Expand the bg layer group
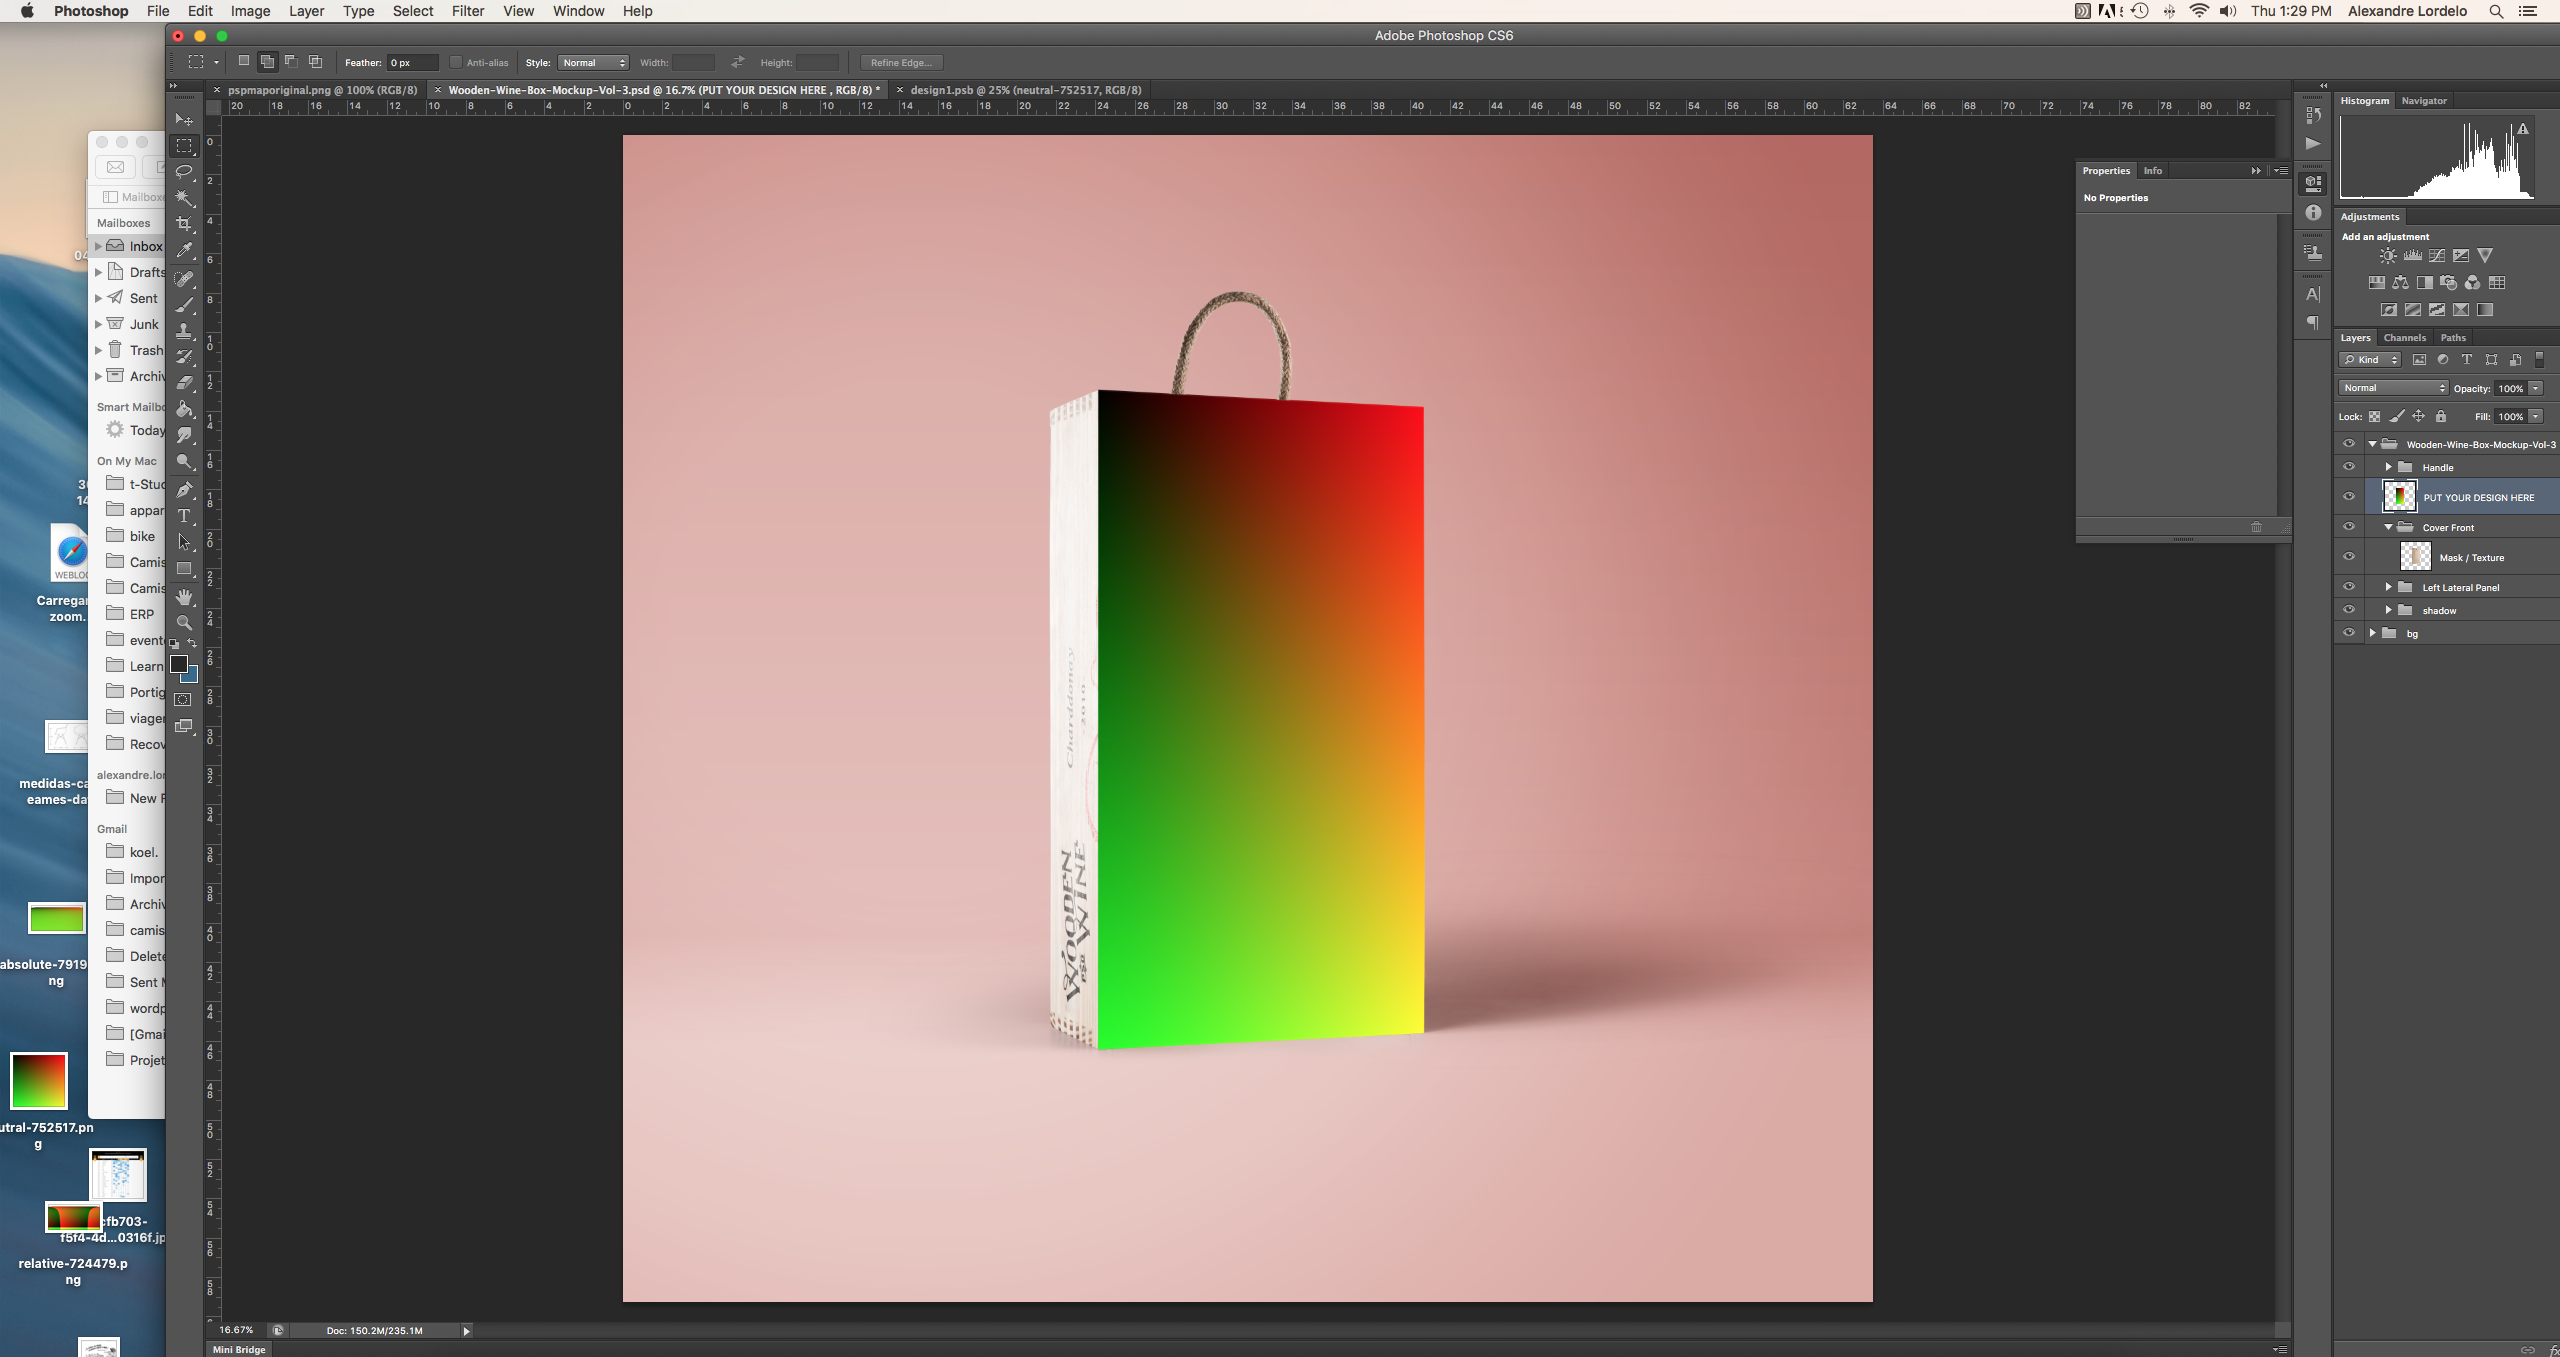This screenshot has height=1357, width=2560. tap(2372, 633)
